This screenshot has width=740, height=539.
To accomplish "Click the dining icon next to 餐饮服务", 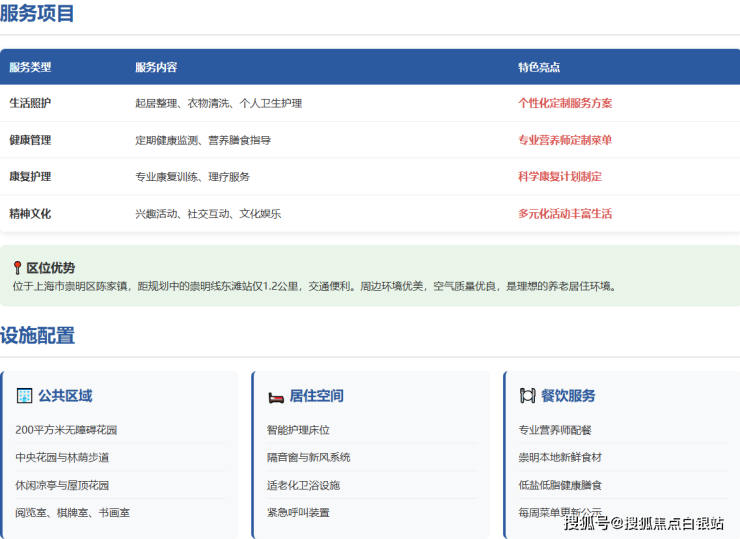I will 527,396.
